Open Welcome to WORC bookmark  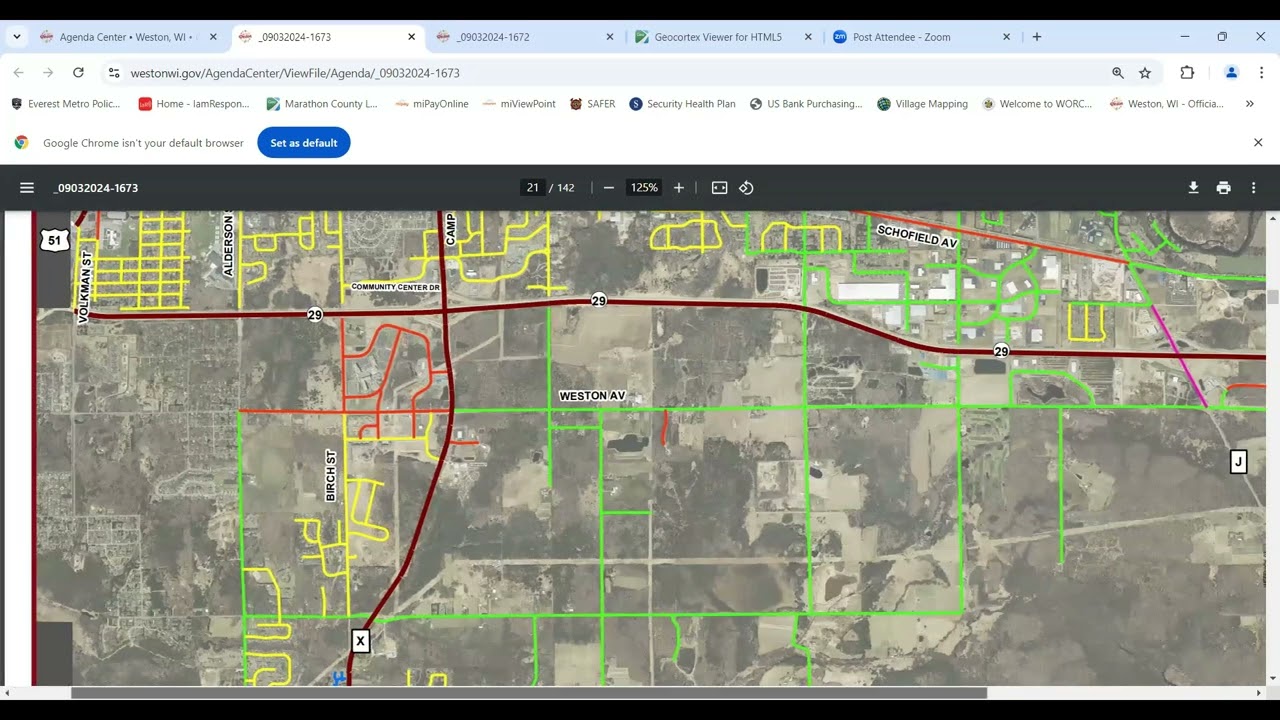point(1037,104)
